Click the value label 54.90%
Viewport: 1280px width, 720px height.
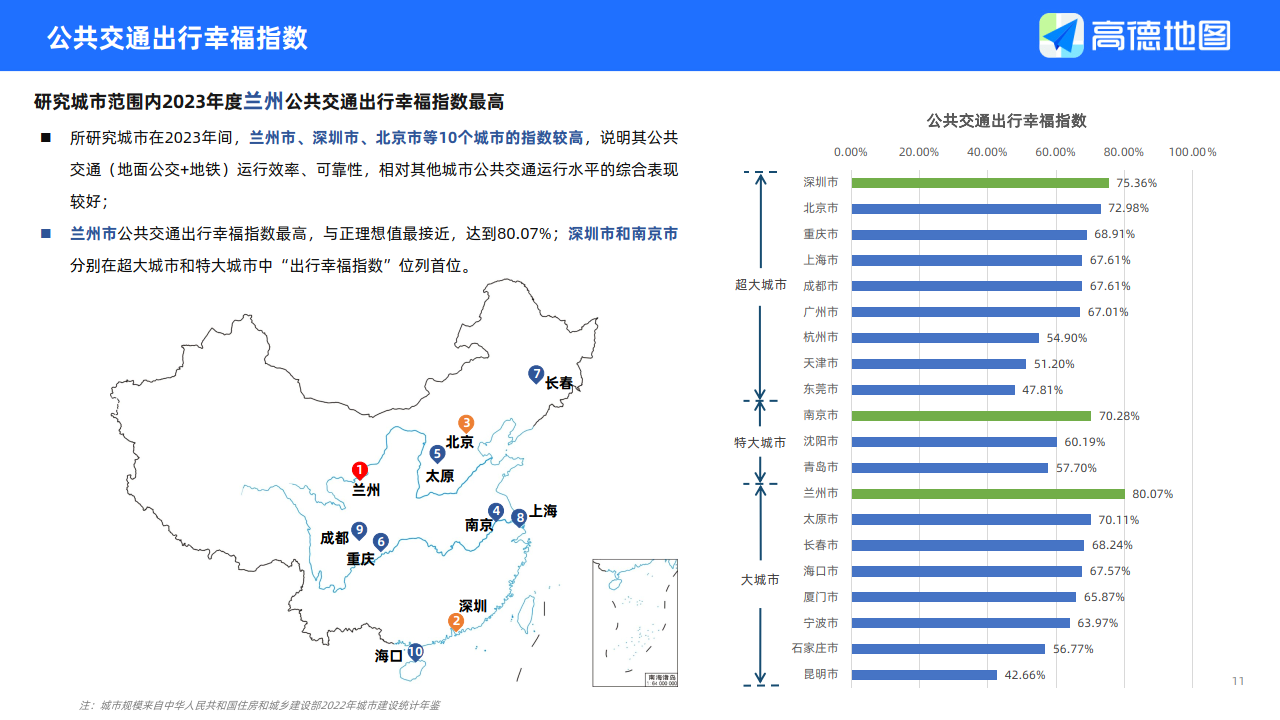point(1066,338)
